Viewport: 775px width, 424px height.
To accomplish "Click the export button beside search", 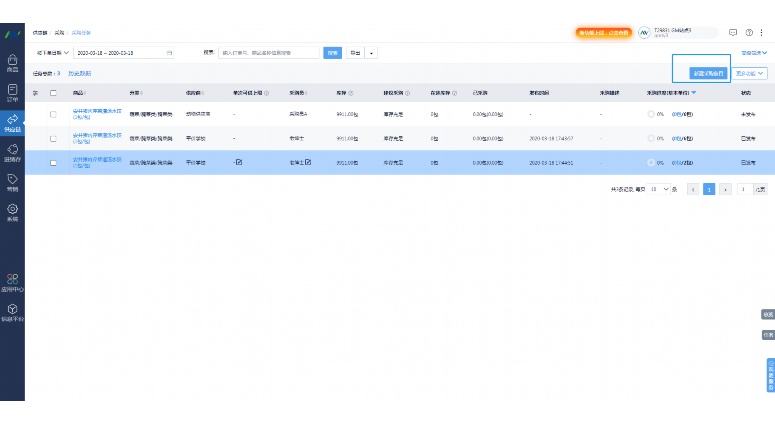I will 355,53.
